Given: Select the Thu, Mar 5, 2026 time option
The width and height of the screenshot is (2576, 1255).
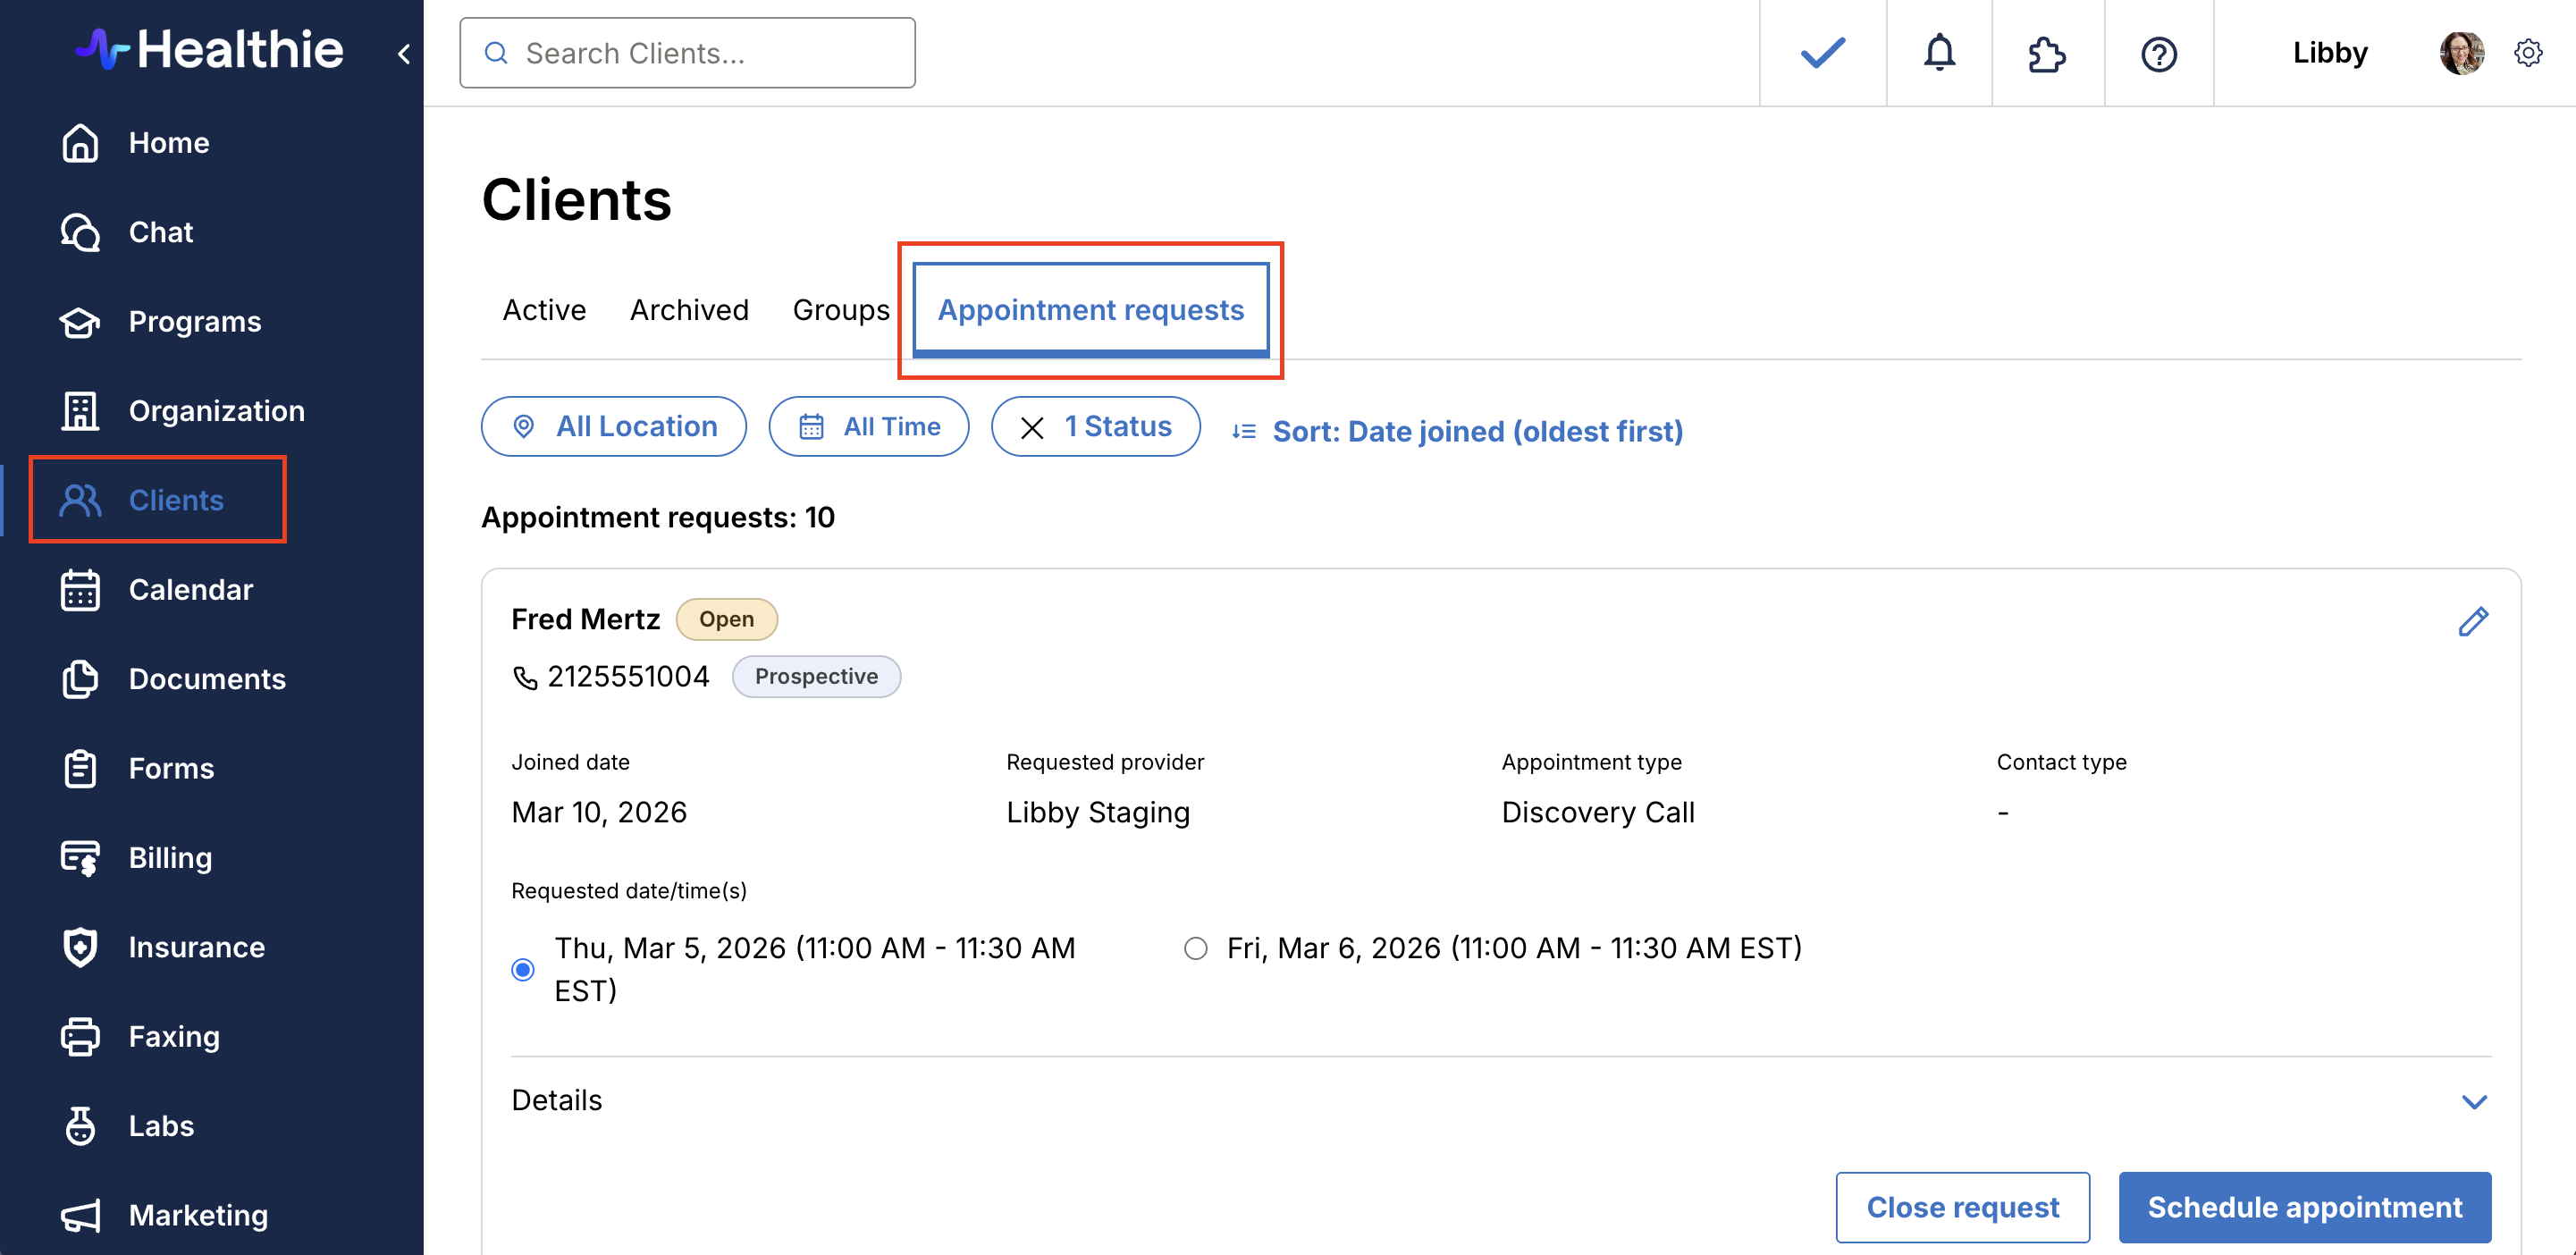Looking at the screenshot, I should (x=522, y=969).
